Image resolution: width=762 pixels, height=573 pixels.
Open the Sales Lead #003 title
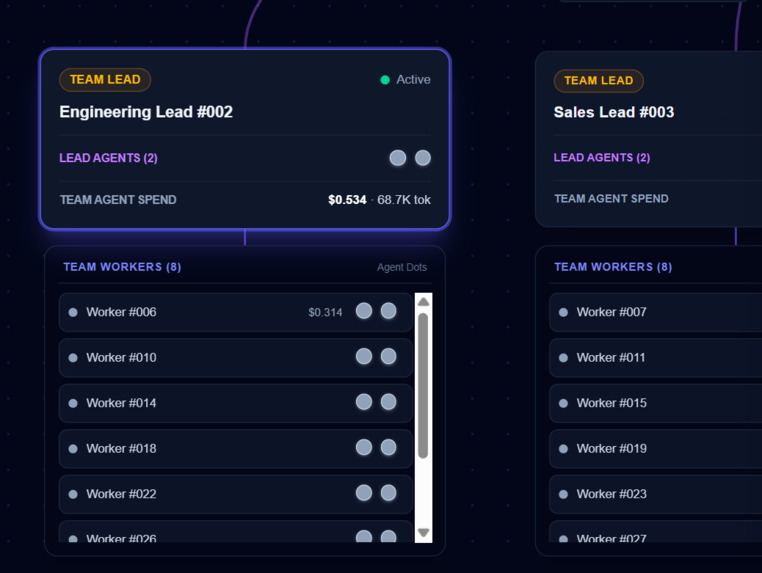tap(614, 112)
